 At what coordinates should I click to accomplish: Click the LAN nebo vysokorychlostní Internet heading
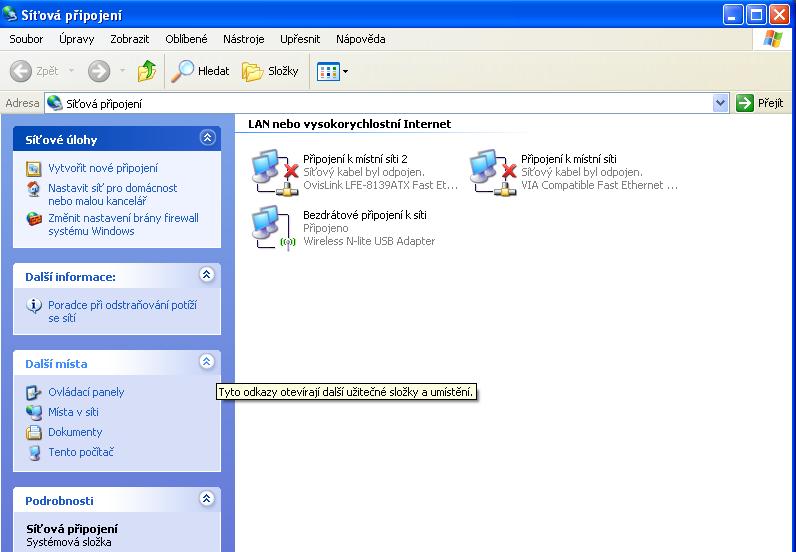(349, 124)
